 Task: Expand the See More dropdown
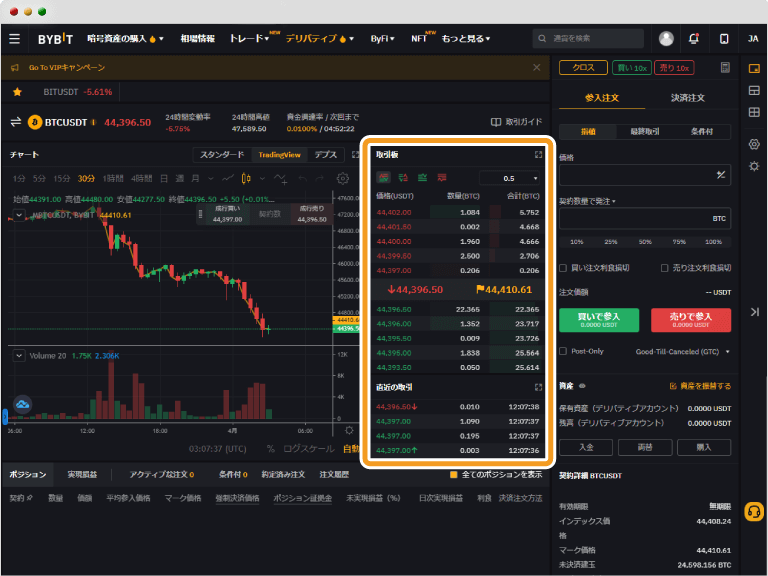coord(465,39)
